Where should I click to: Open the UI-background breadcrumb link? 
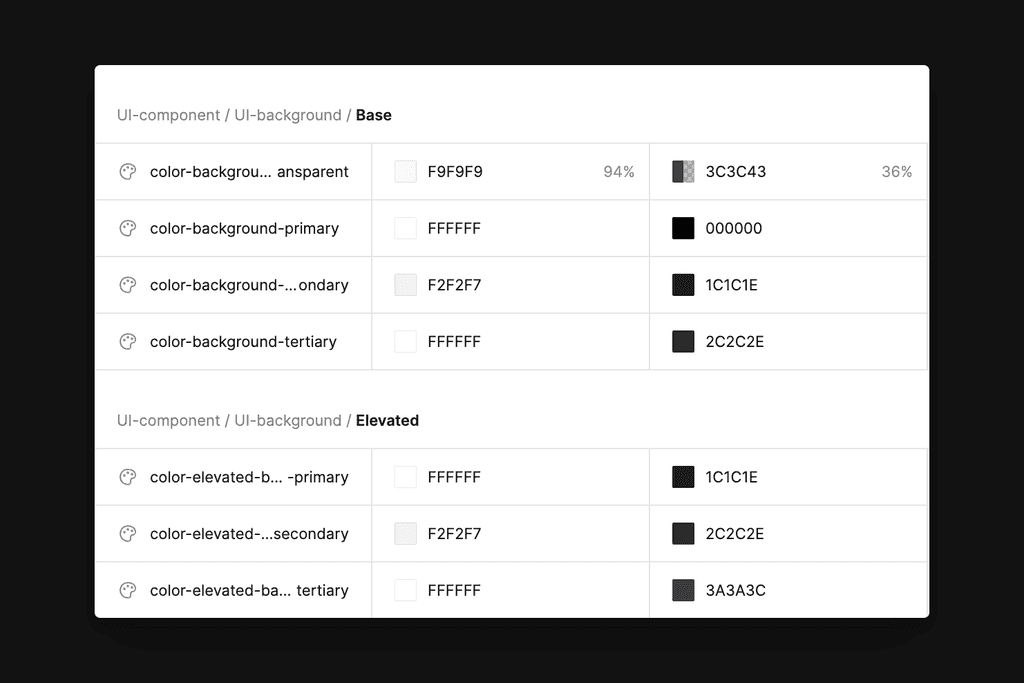coord(288,115)
